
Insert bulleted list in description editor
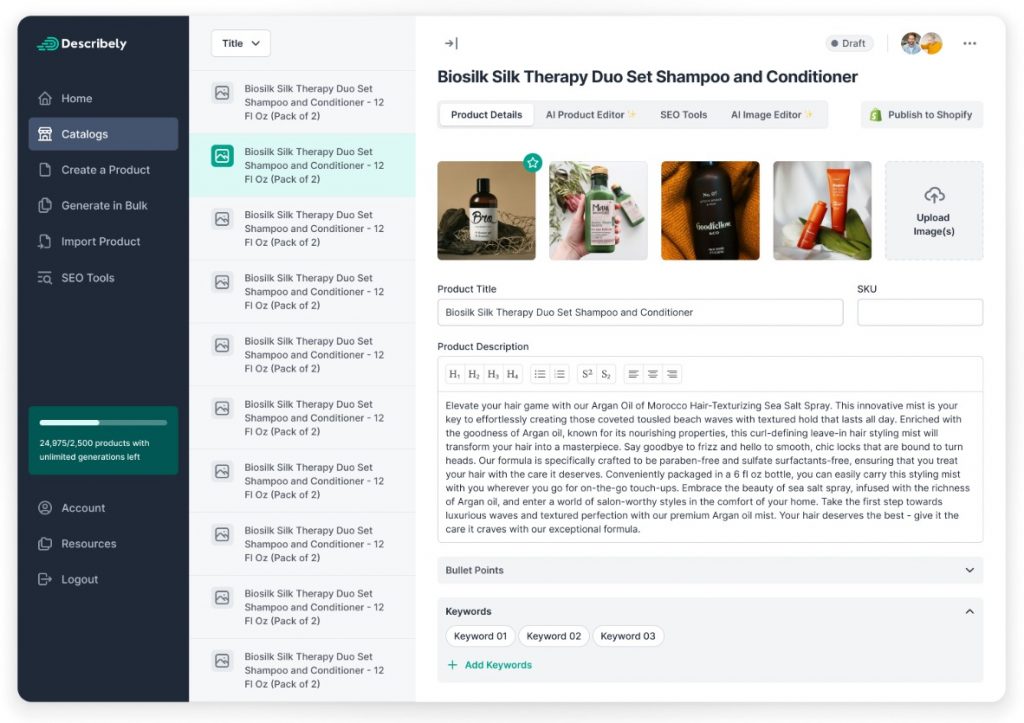[540, 374]
